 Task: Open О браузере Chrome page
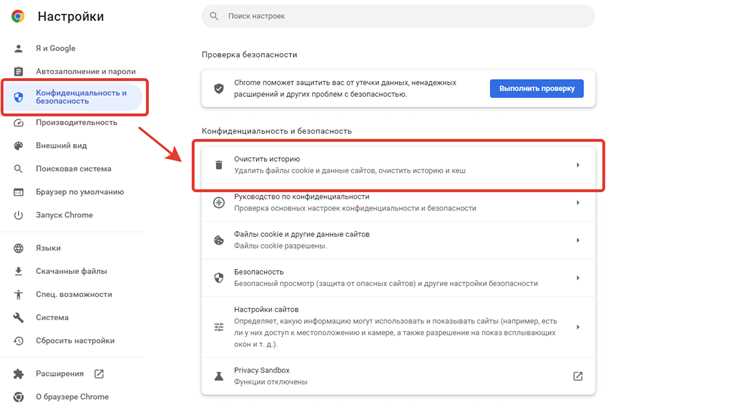(72, 397)
